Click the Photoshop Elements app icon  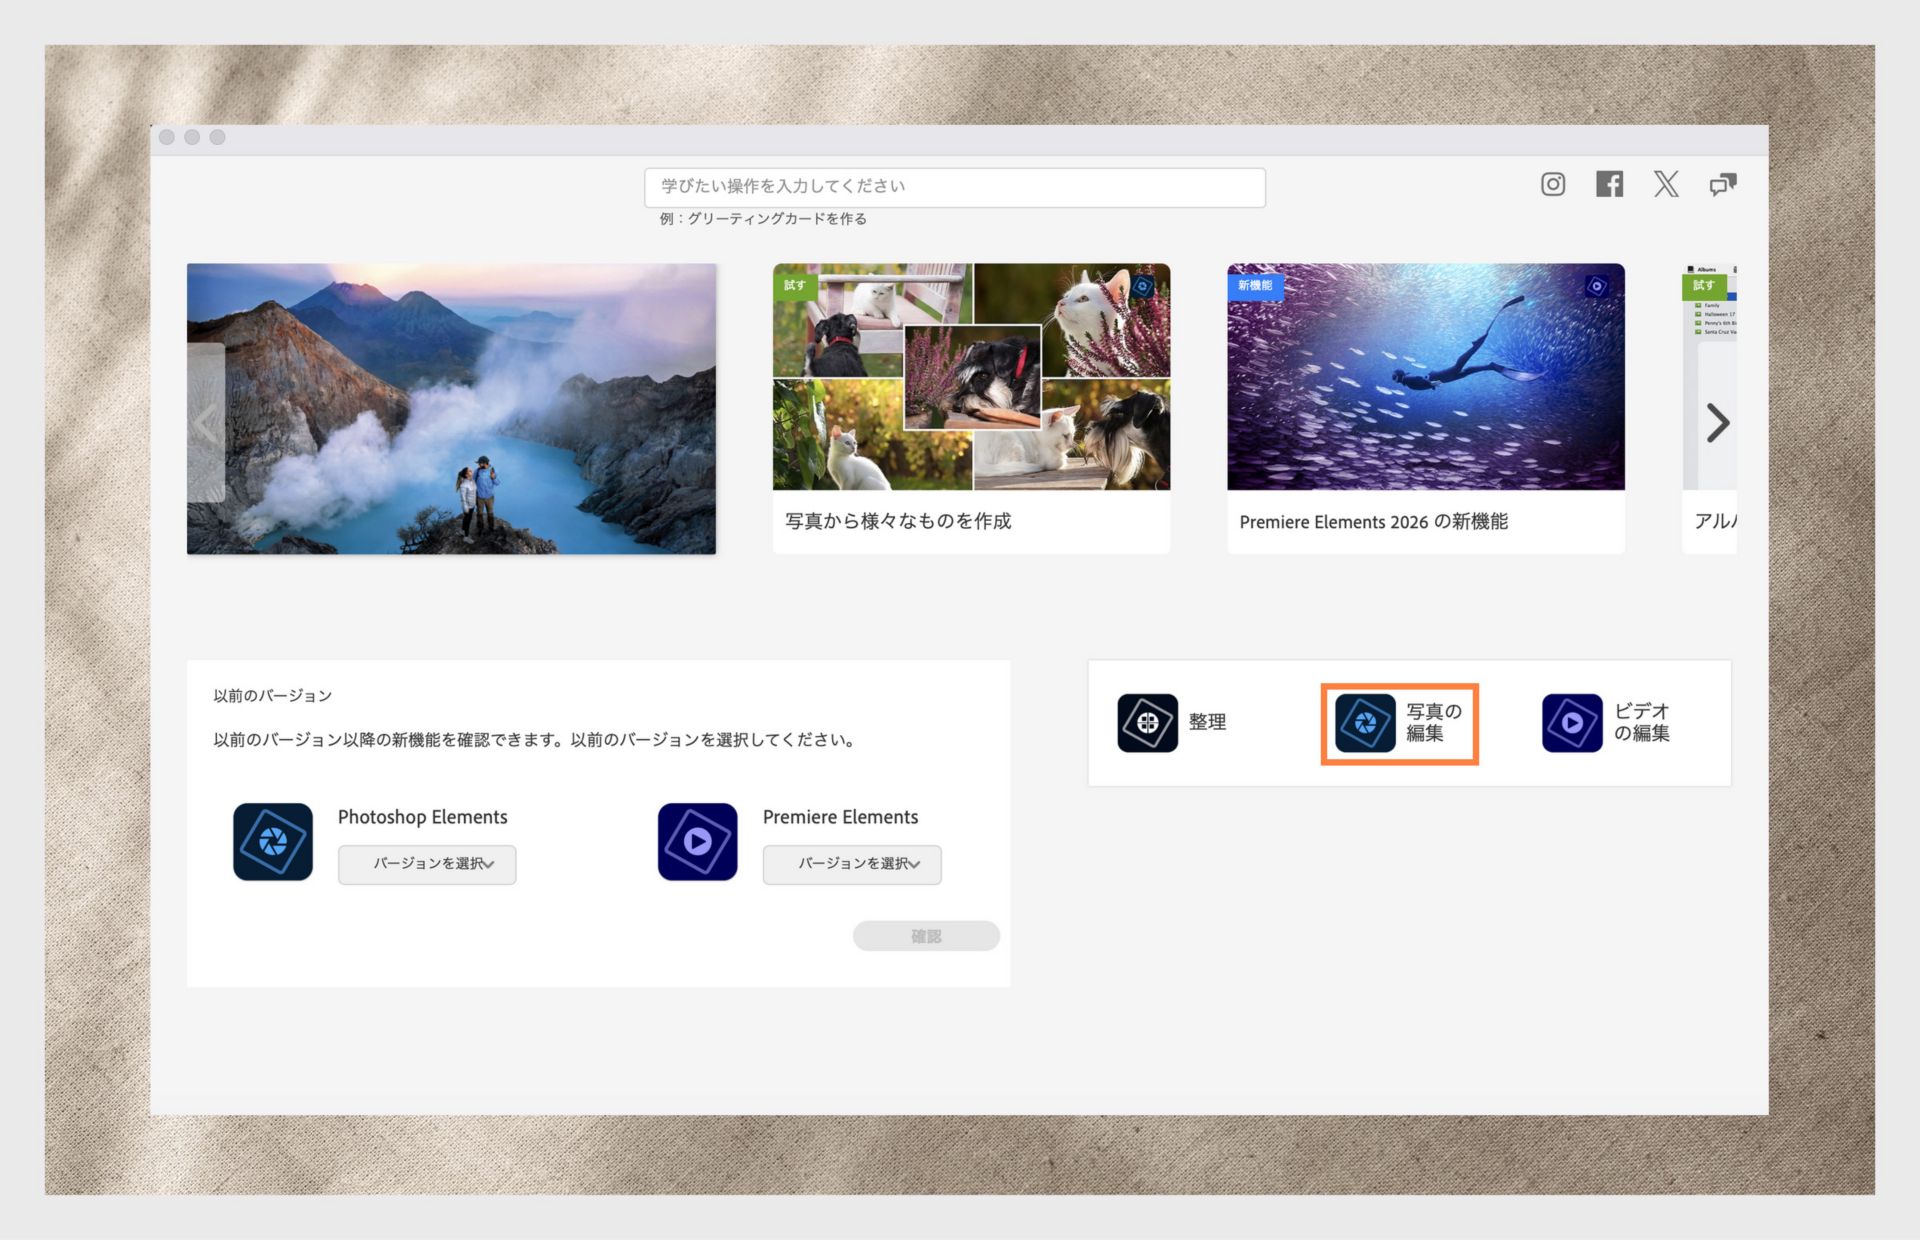tap(272, 842)
